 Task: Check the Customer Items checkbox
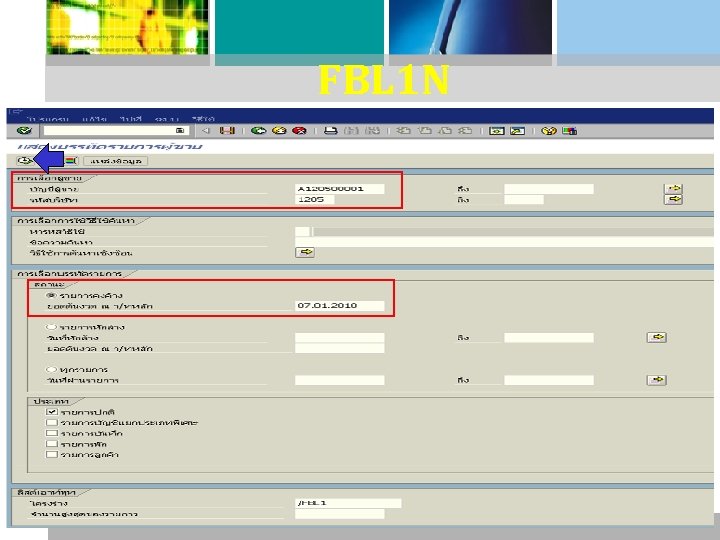[52, 454]
